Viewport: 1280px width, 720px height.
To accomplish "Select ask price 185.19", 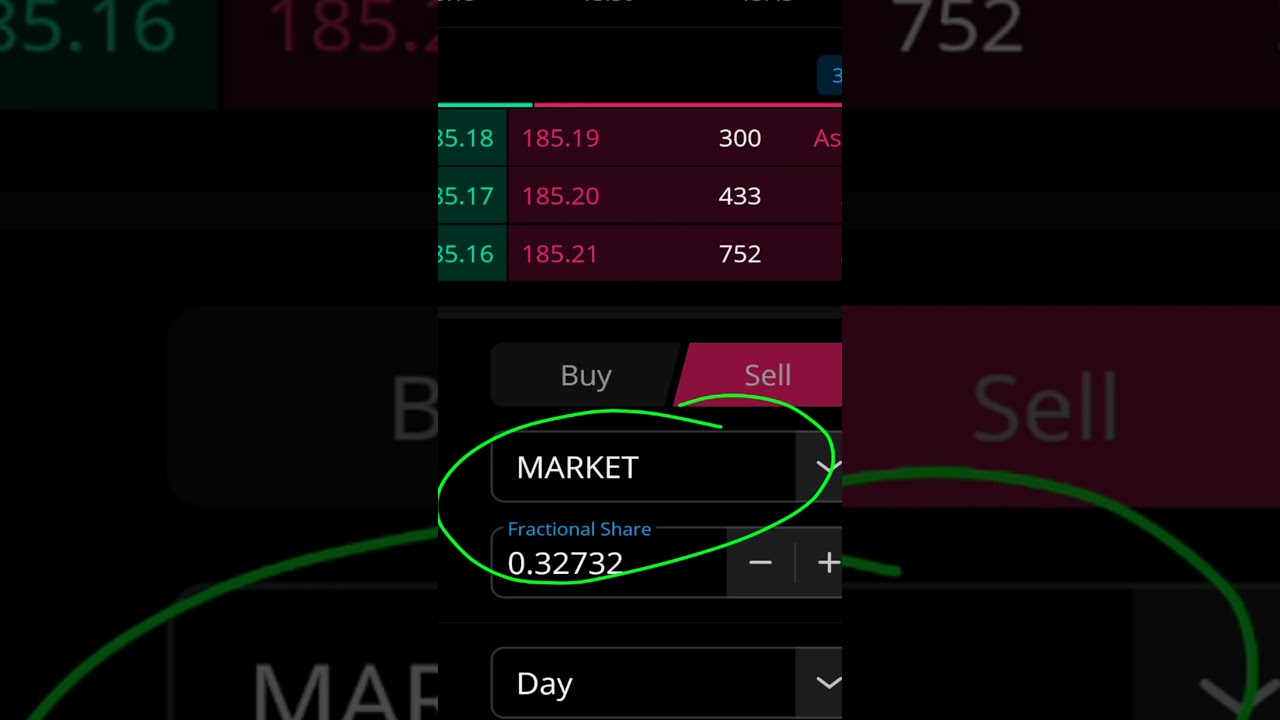I will (560, 138).
